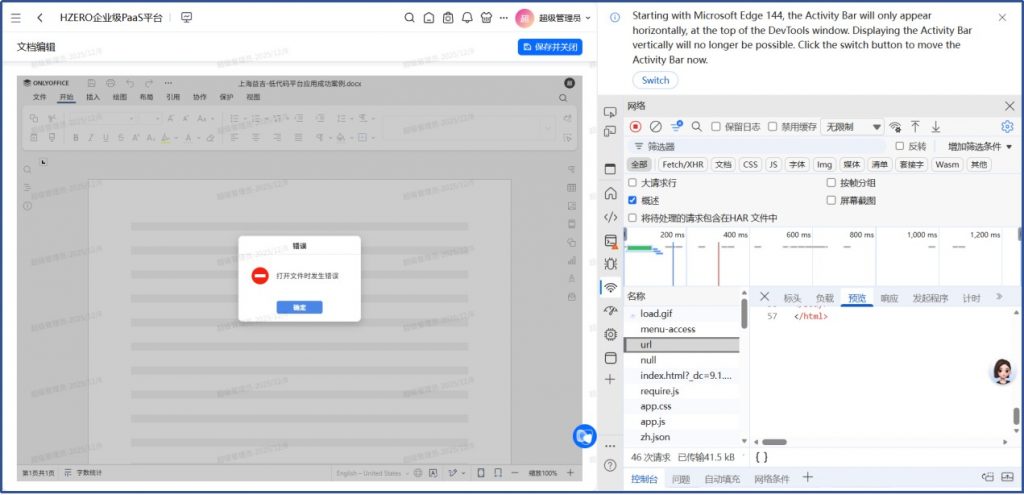Select the Fetch/XHR filter tab
The width and height of the screenshot is (1024, 495).
[x=682, y=165]
